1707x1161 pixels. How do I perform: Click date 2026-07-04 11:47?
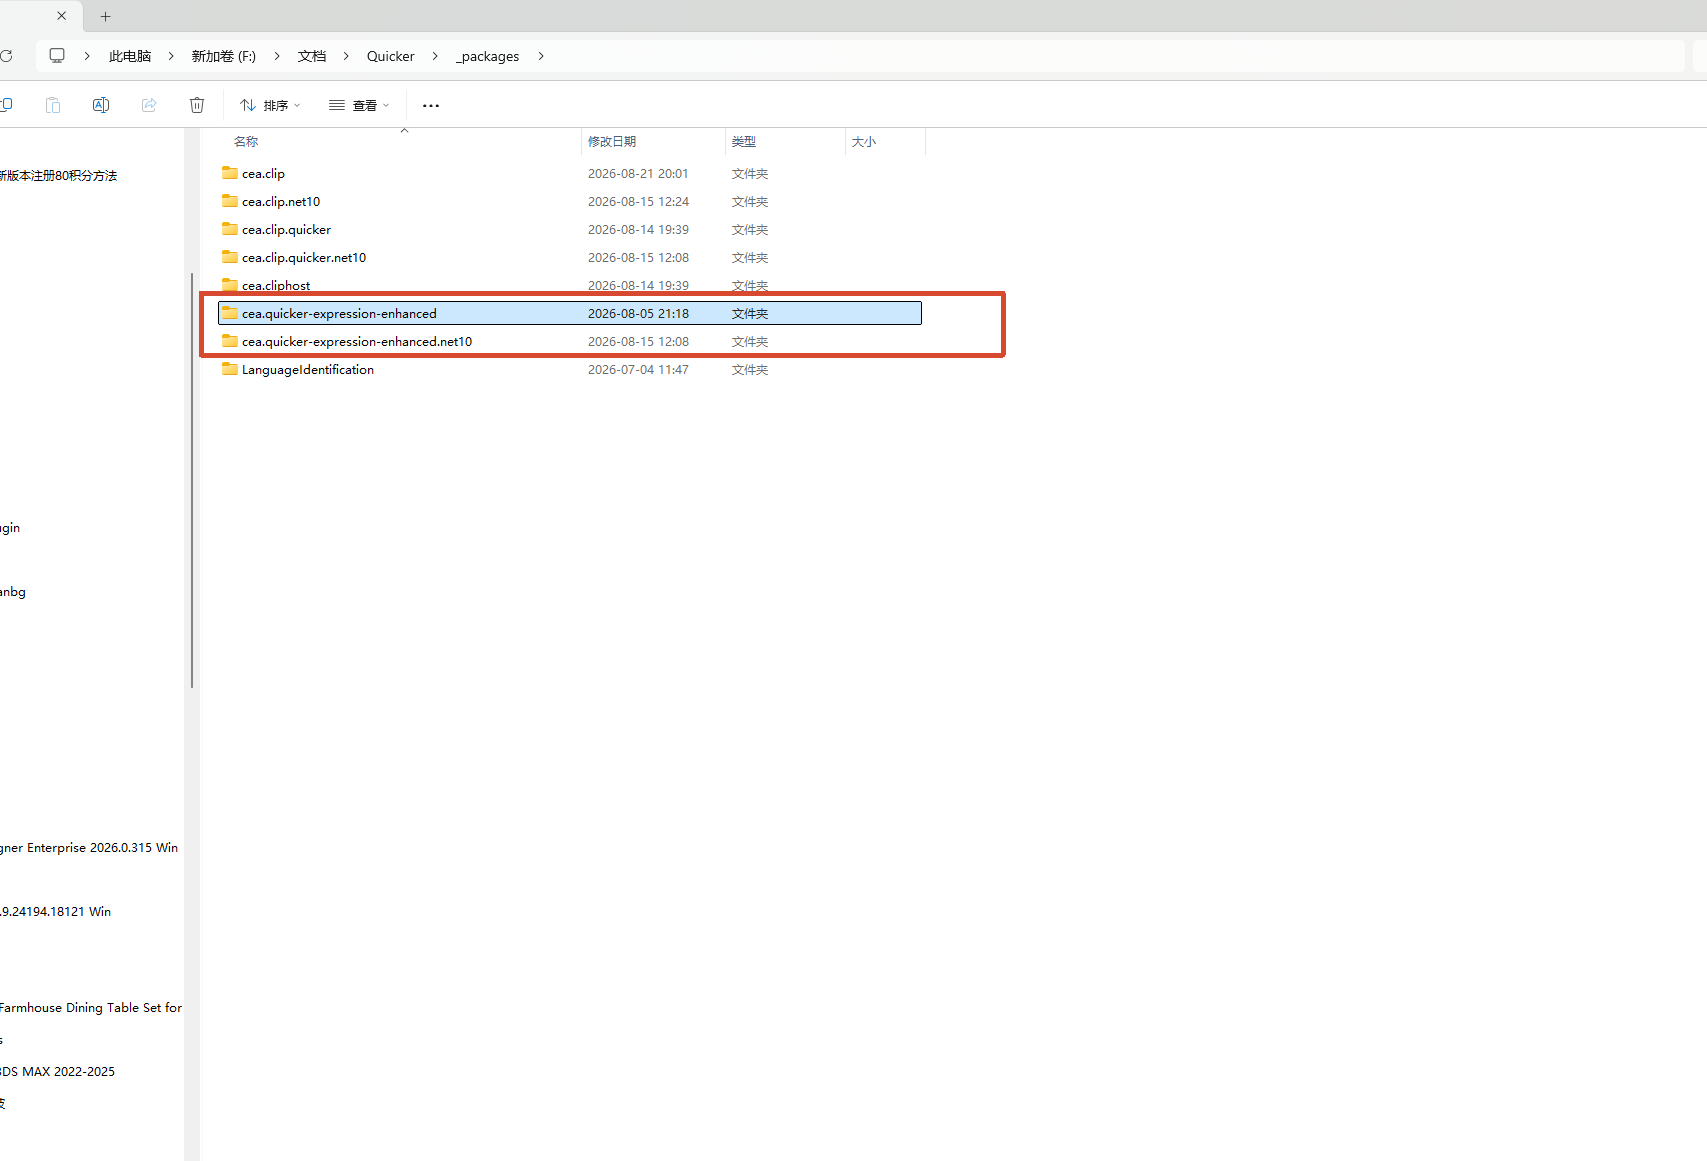tap(638, 369)
